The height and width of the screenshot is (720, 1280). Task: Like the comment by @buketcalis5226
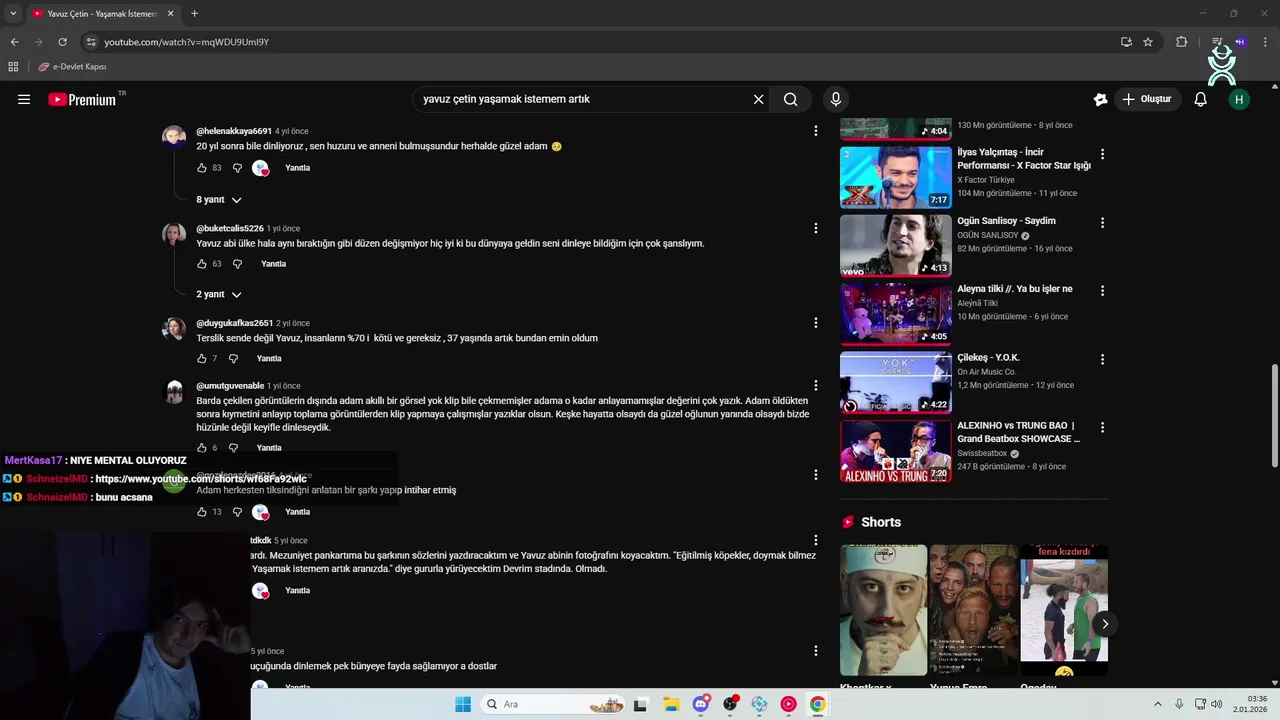tap(202, 264)
